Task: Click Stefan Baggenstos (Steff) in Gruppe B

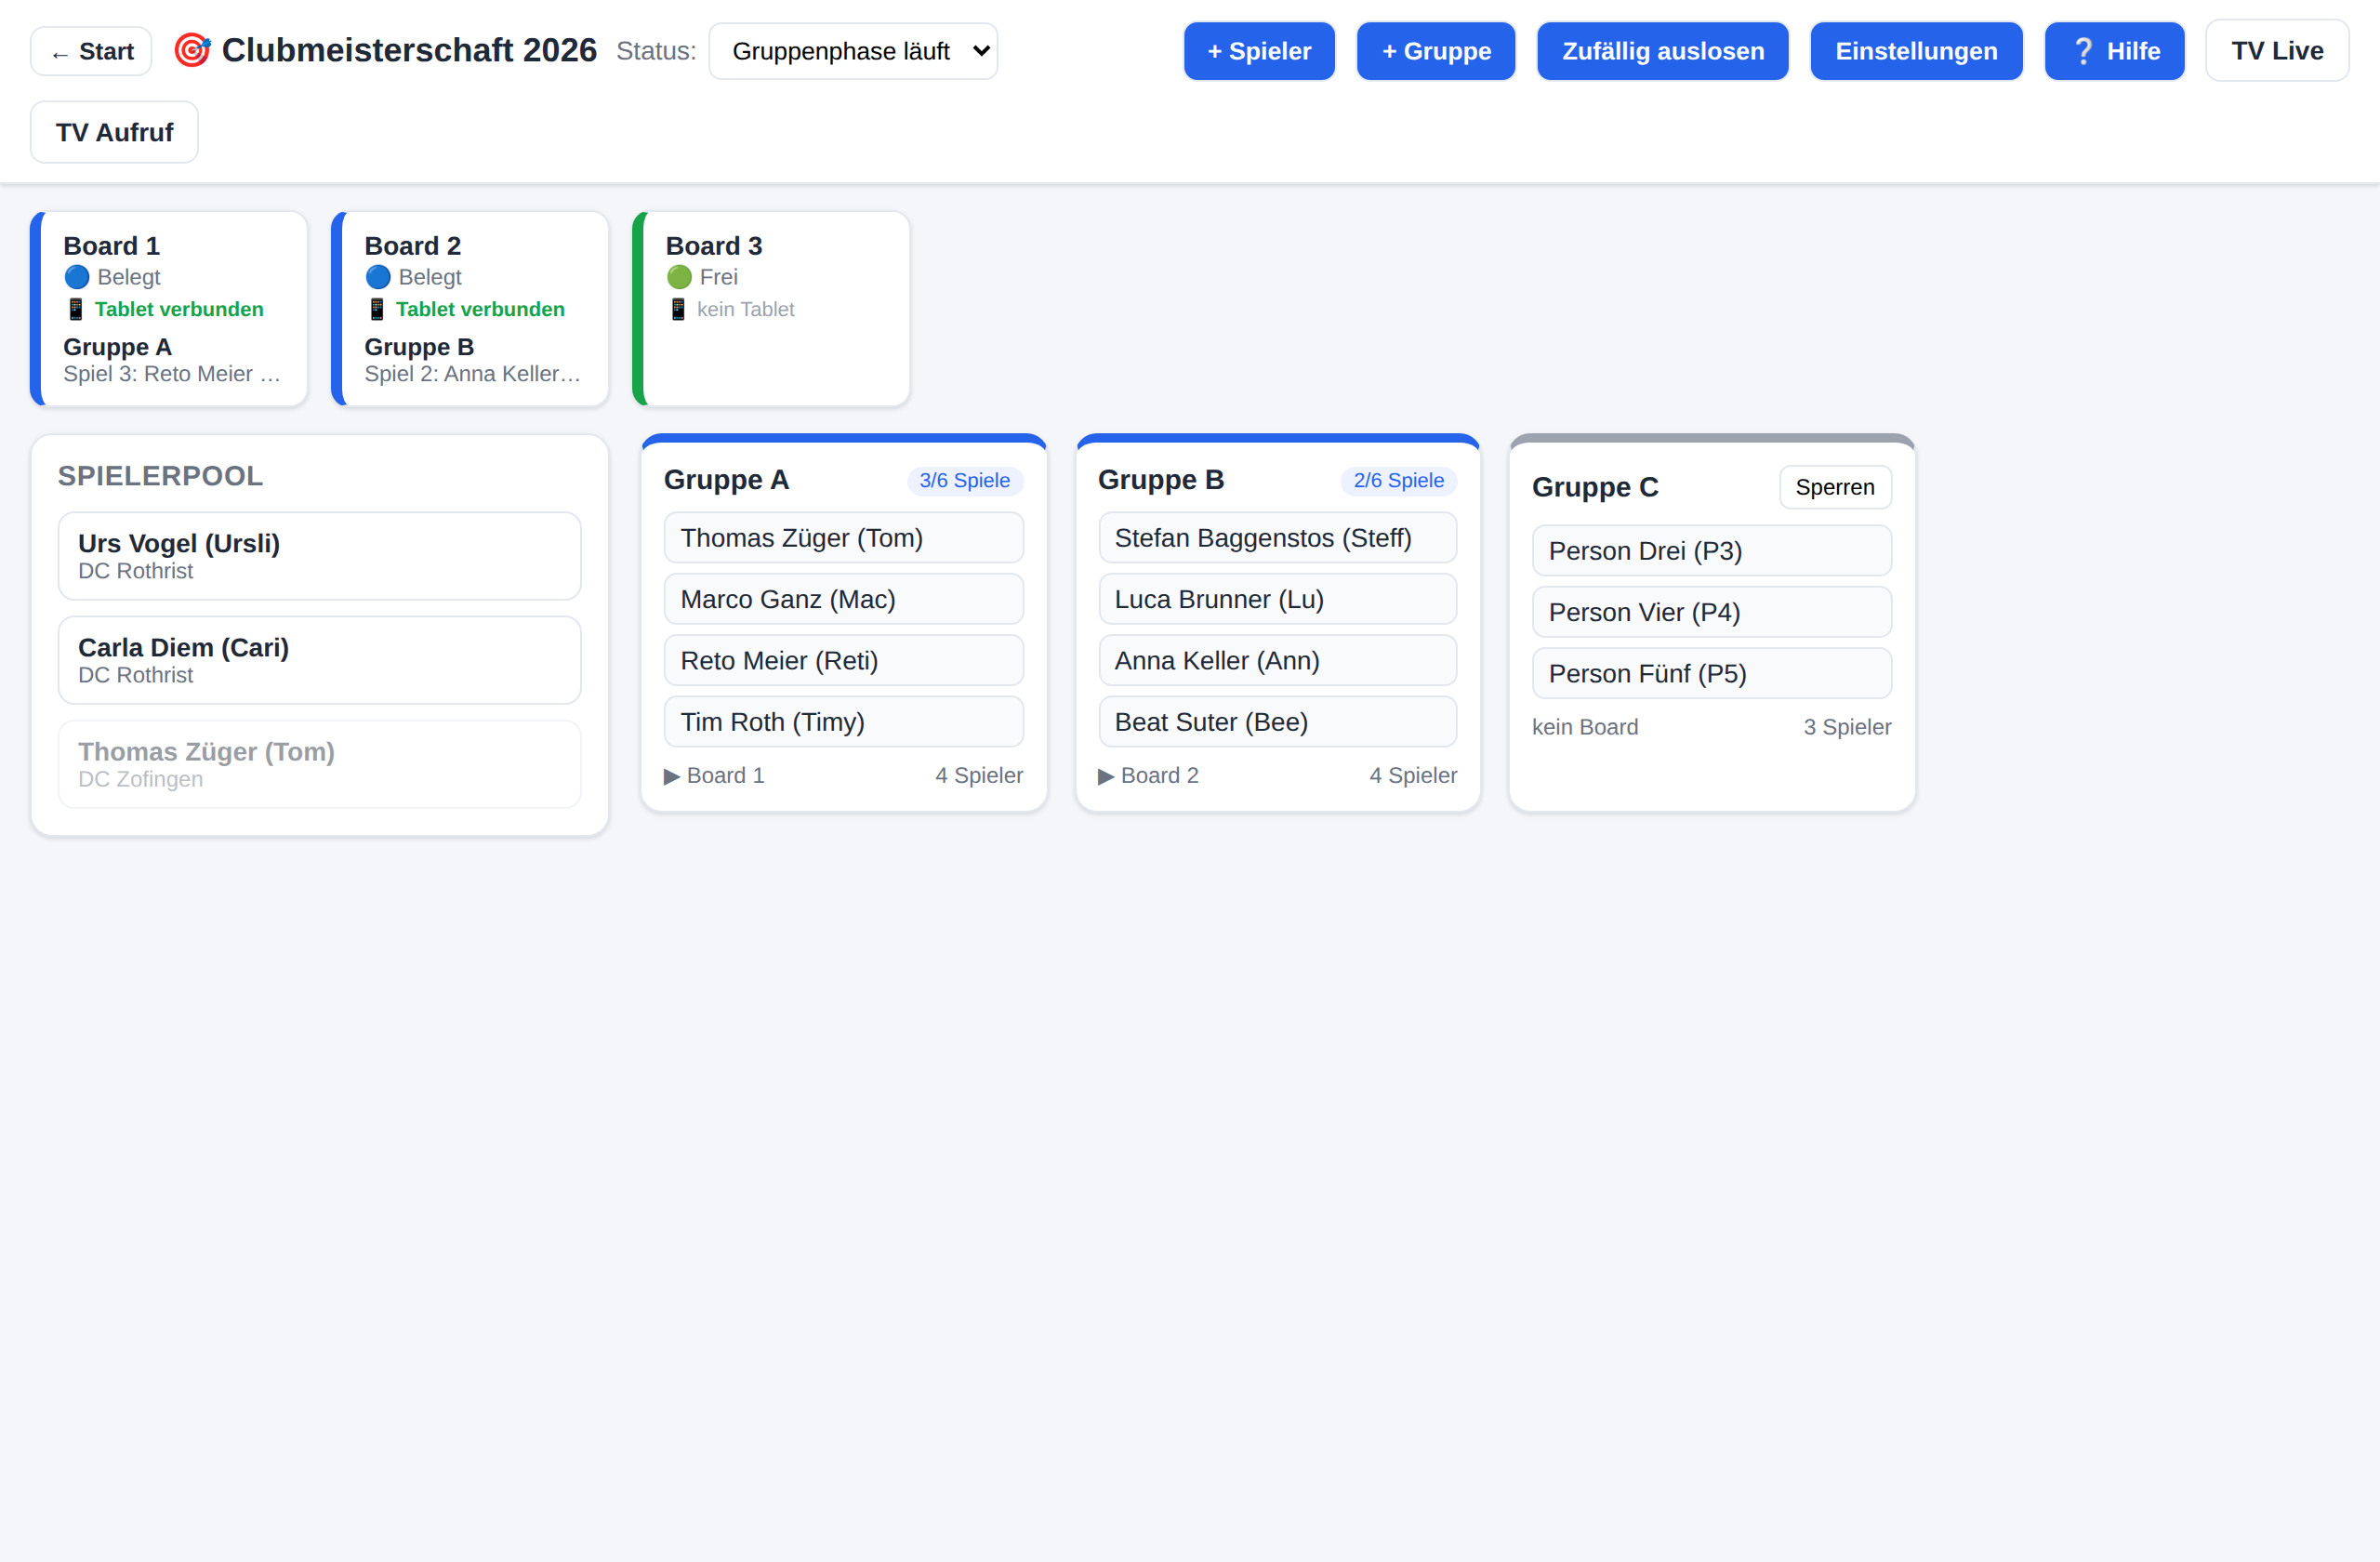Action: 1278,538
